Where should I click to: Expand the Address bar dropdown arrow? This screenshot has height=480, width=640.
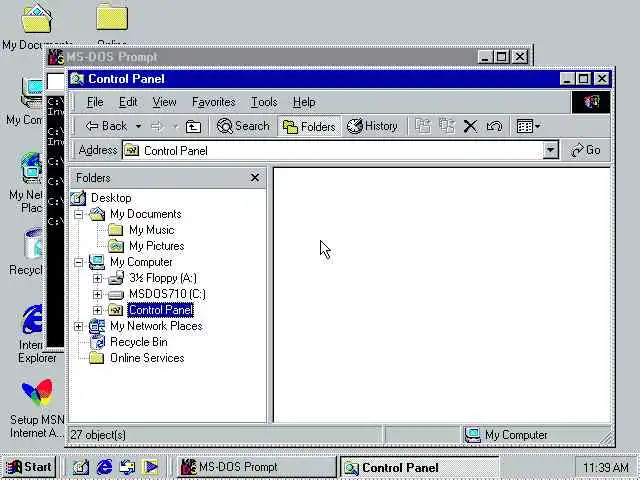coord(550,151)
